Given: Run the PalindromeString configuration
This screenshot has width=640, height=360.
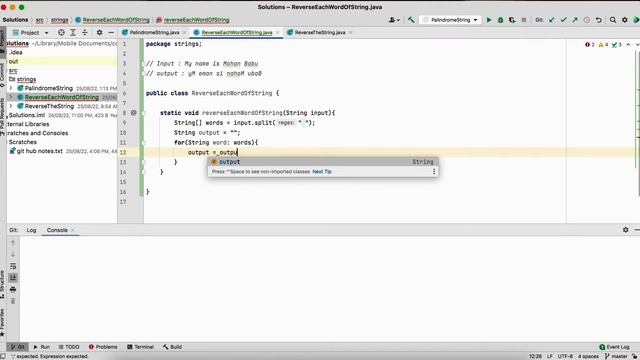Looking at the screenshot, I should (x=489, y=20).
